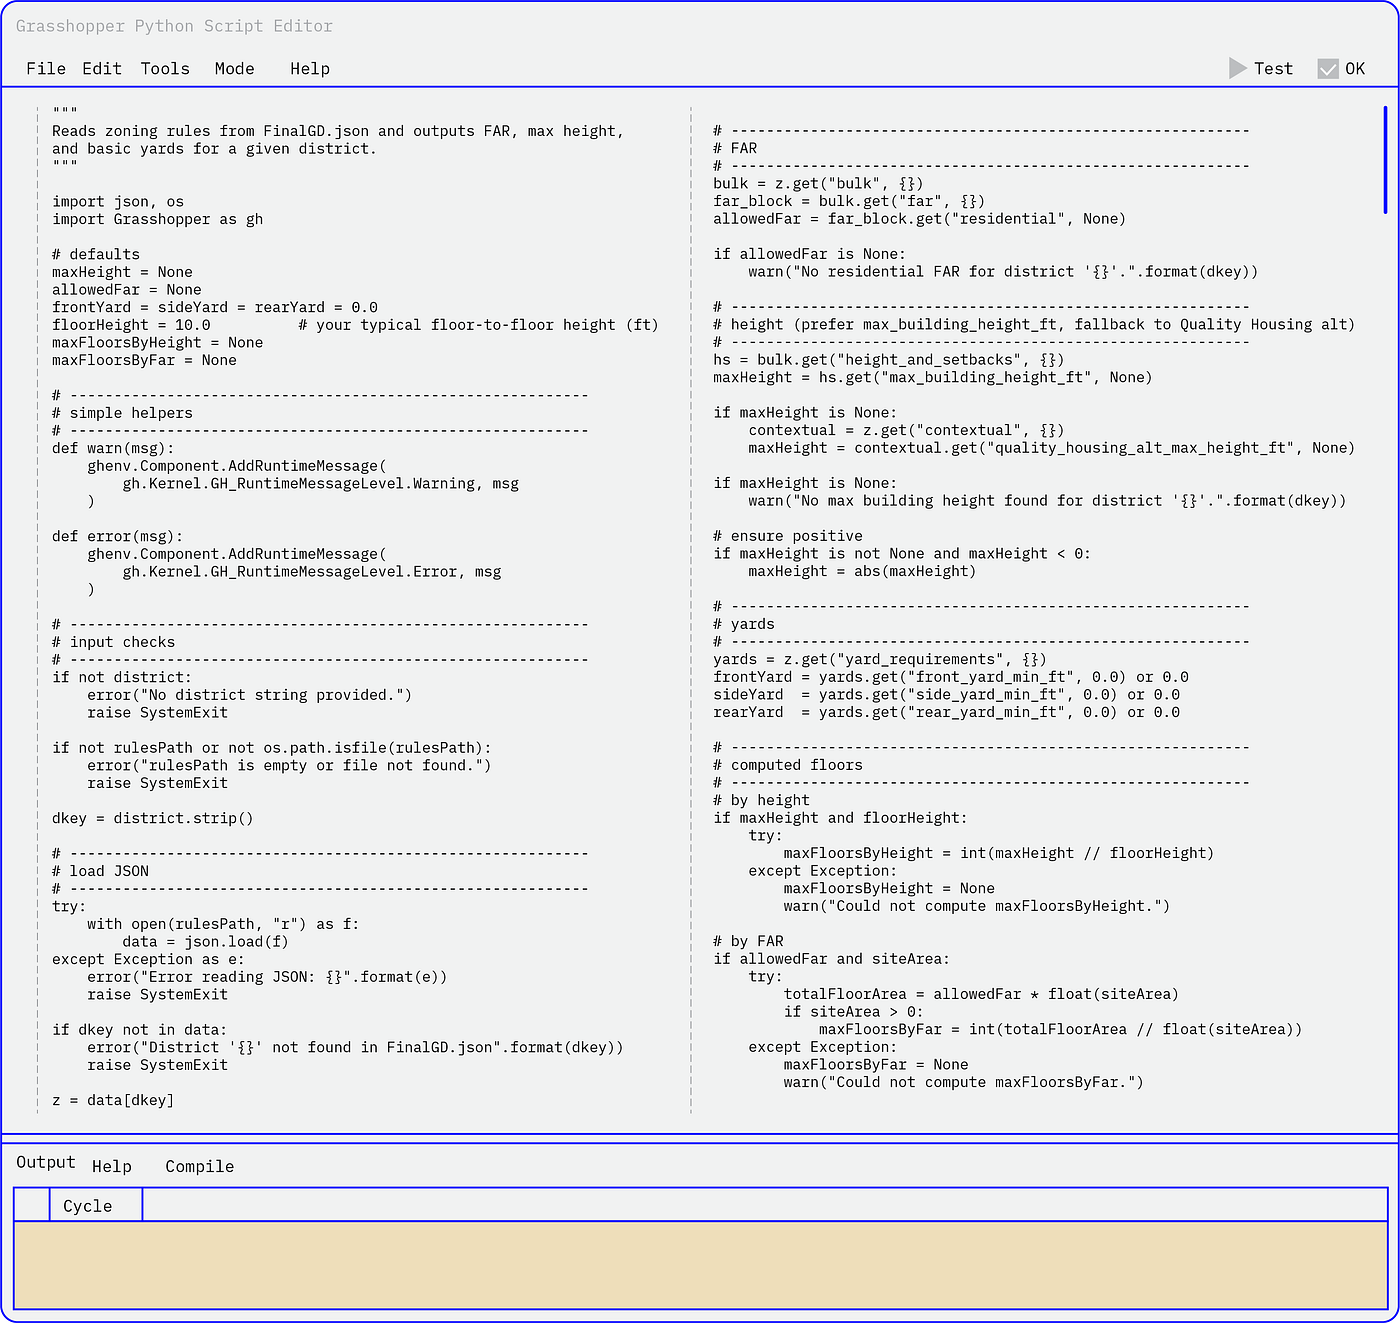Click the Cycle column header

pyautogui.click(x=96, y=1205)
